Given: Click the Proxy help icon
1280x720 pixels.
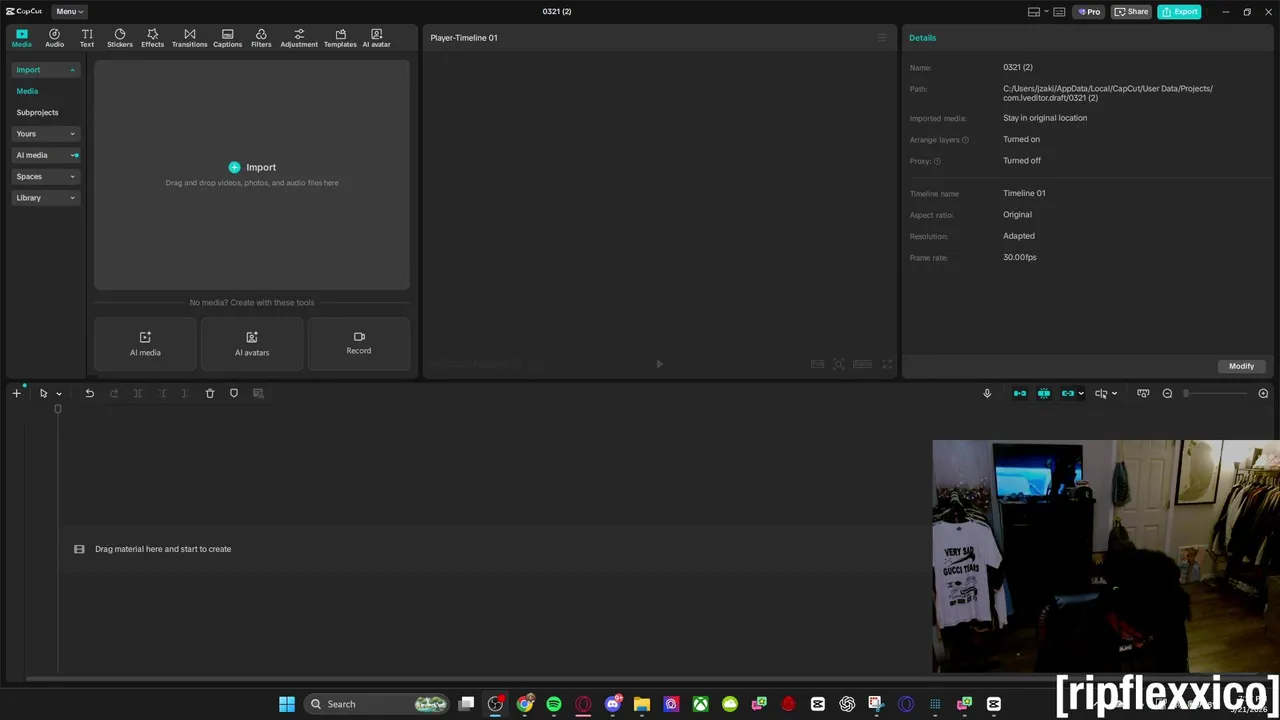Looking at the screenshot, I should (x=937, y=161).
